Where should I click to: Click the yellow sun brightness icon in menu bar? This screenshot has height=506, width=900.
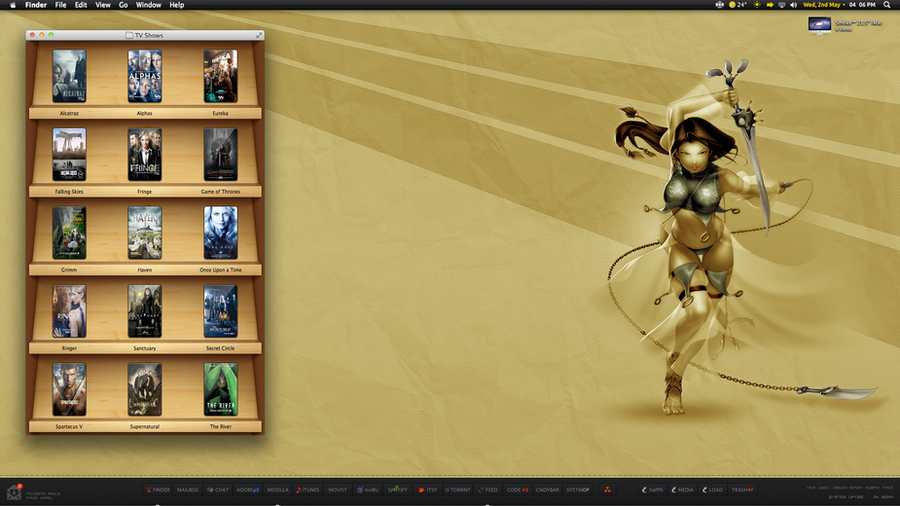(x=757, y=5)
